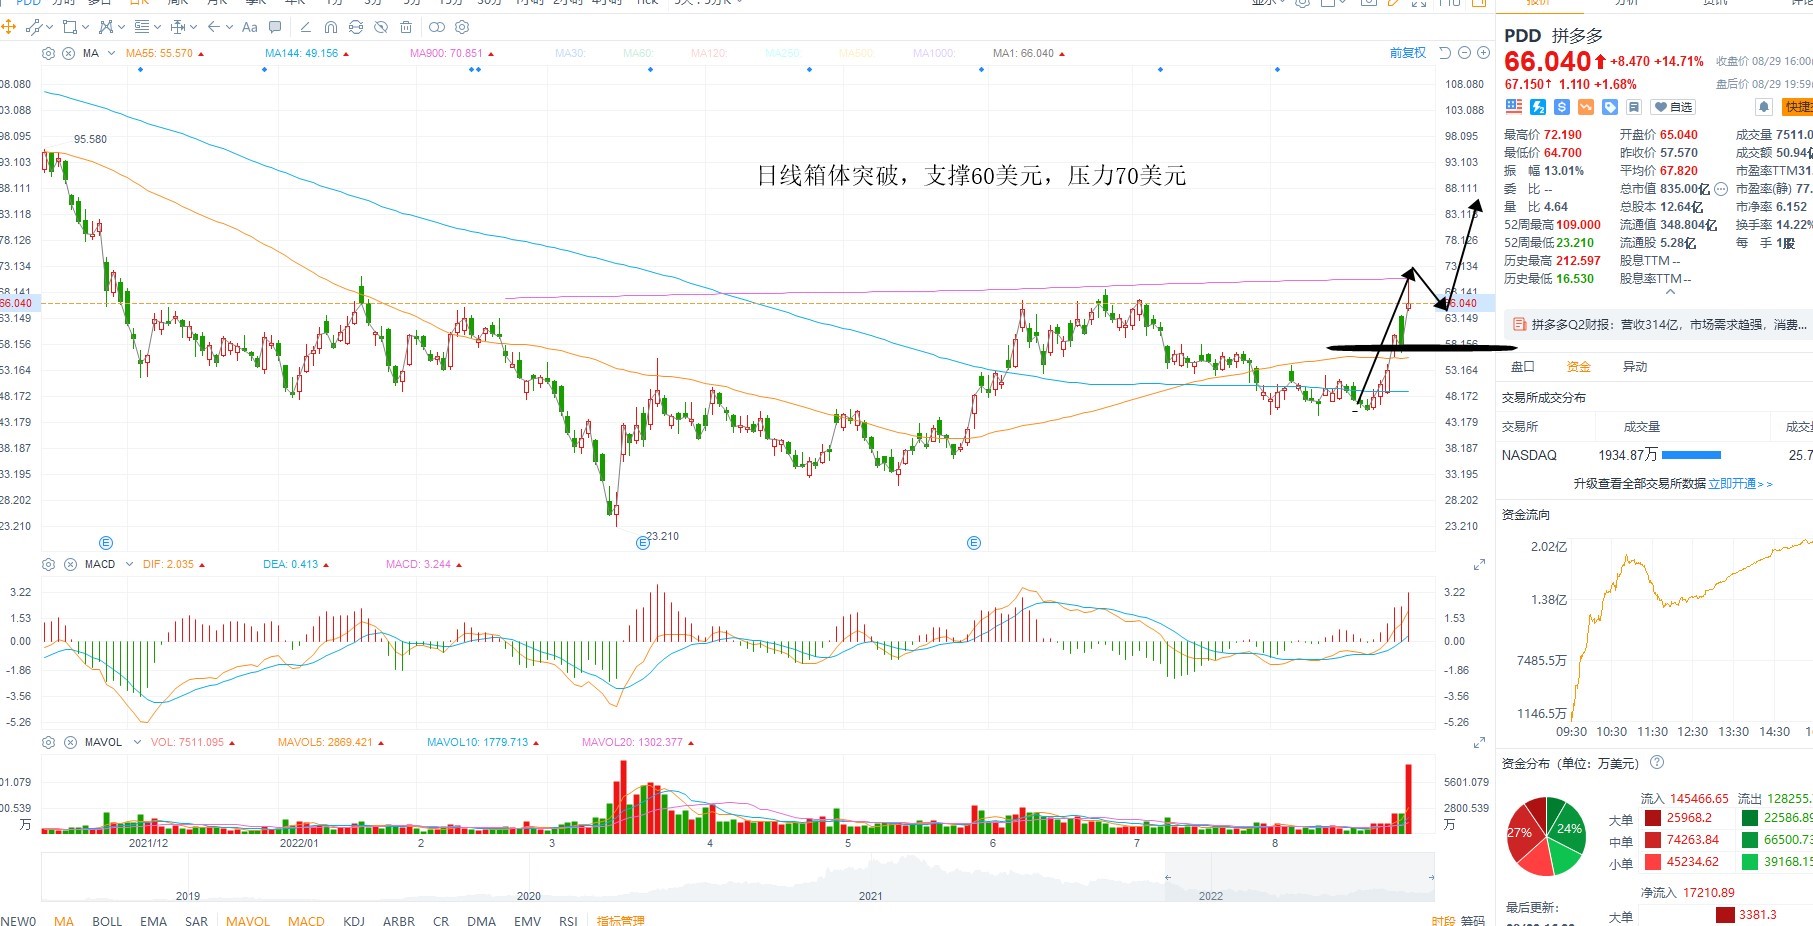Screen dimensions: 1813x926
Task: Reset chart view with undo arrow
Action: pyautogui.click(x=1445, y=53)
